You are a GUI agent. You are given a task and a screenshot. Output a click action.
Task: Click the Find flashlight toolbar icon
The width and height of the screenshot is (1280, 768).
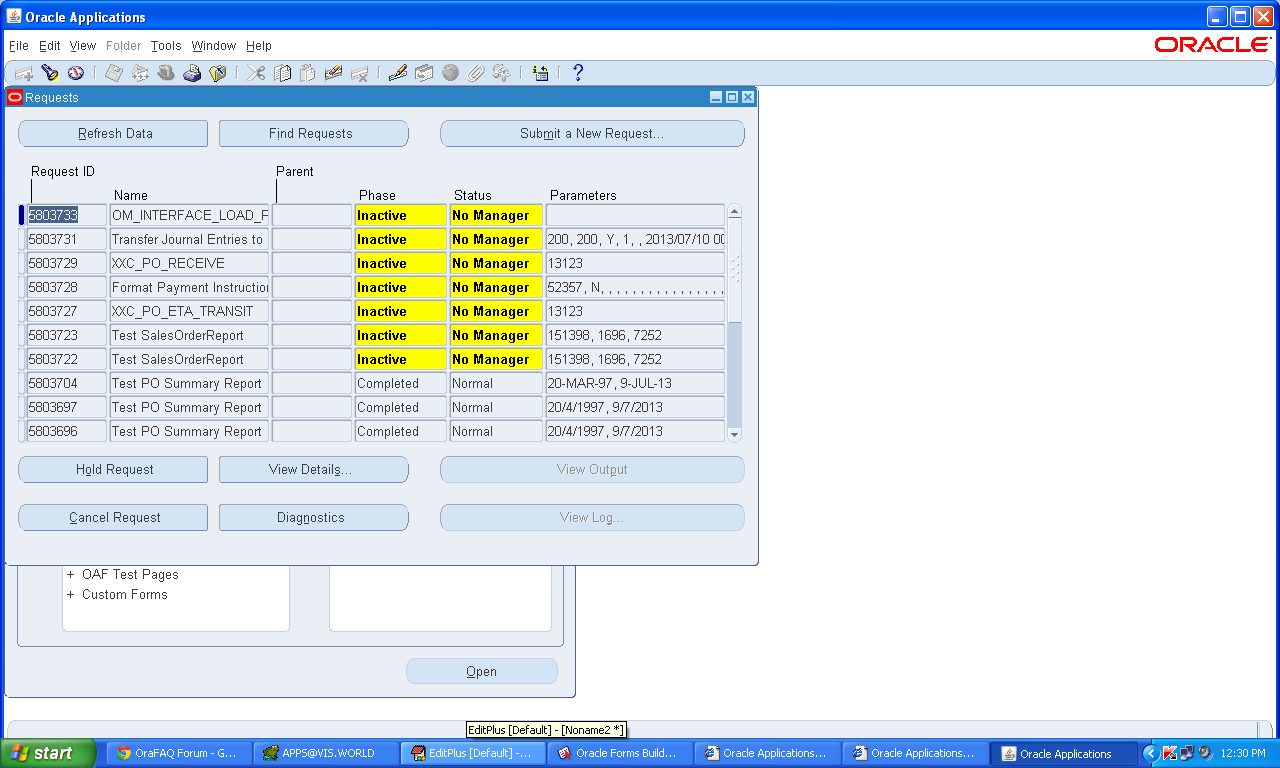coord(50,73)
